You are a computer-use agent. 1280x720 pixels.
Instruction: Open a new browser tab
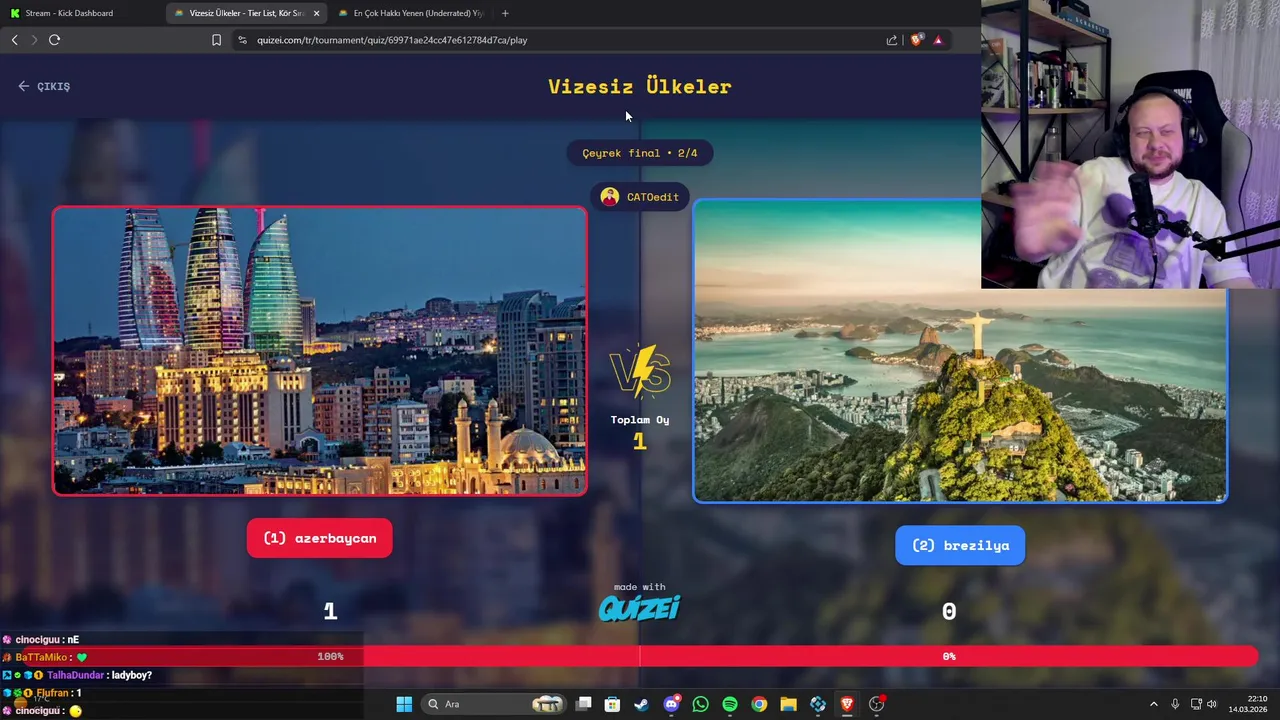pyautogui.click(x=505, y=13)
